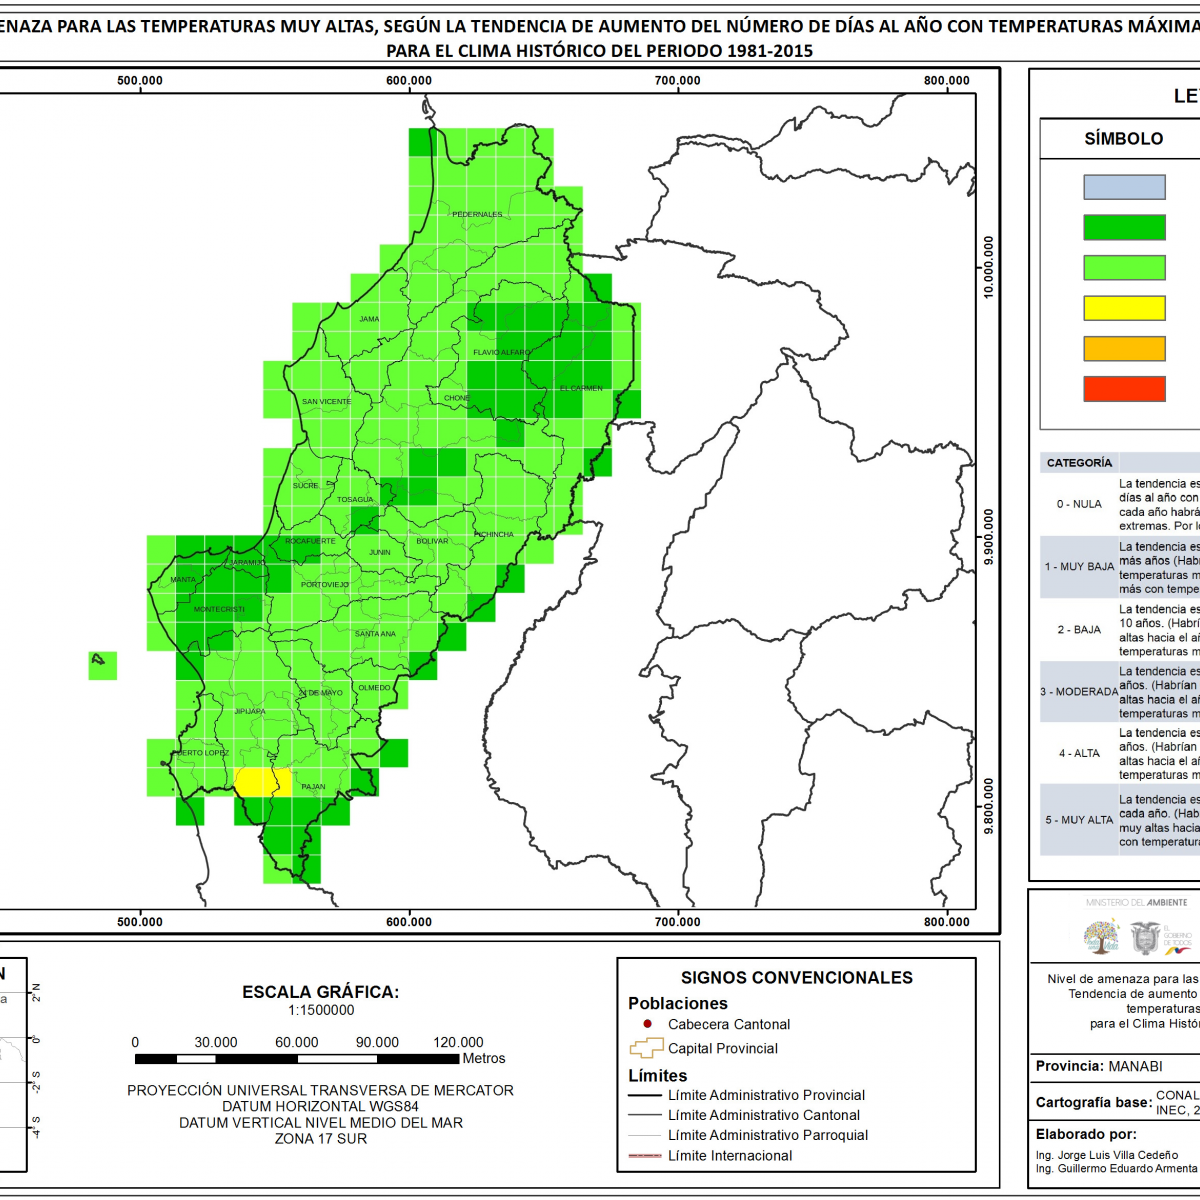Click the Poblaciones subheading
The height and width of the screenshot is (1200, 1200).
pyautogui.click(x=678, y=1003)
